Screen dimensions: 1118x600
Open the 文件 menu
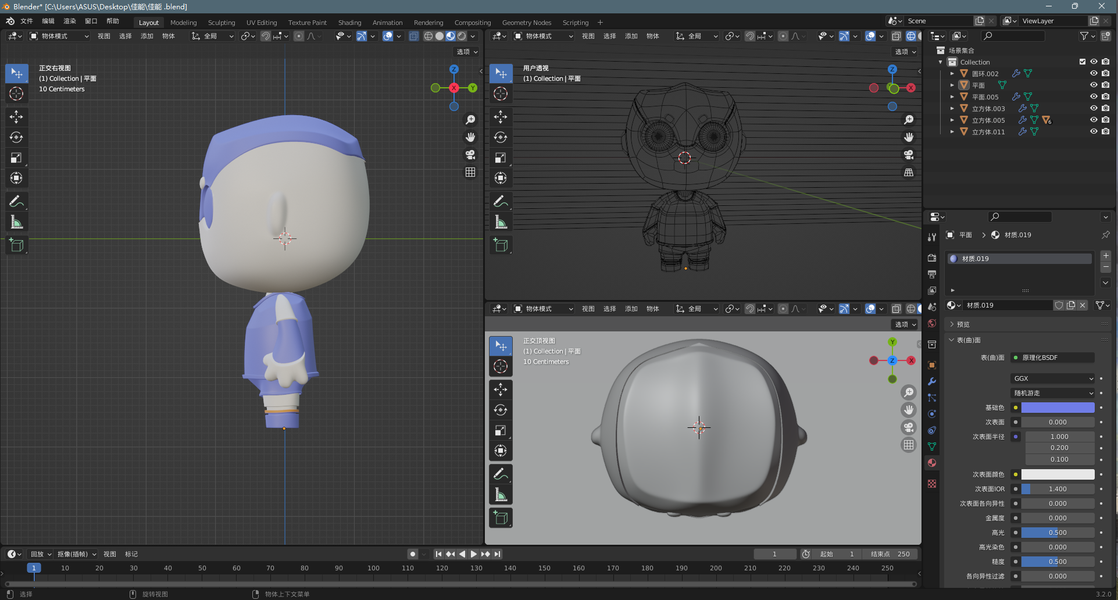coord(27,21)
